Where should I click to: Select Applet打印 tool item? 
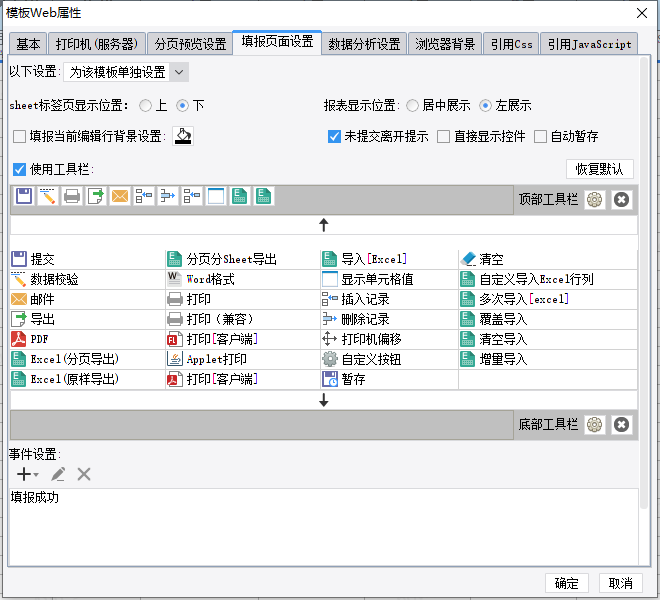(243, 359)
